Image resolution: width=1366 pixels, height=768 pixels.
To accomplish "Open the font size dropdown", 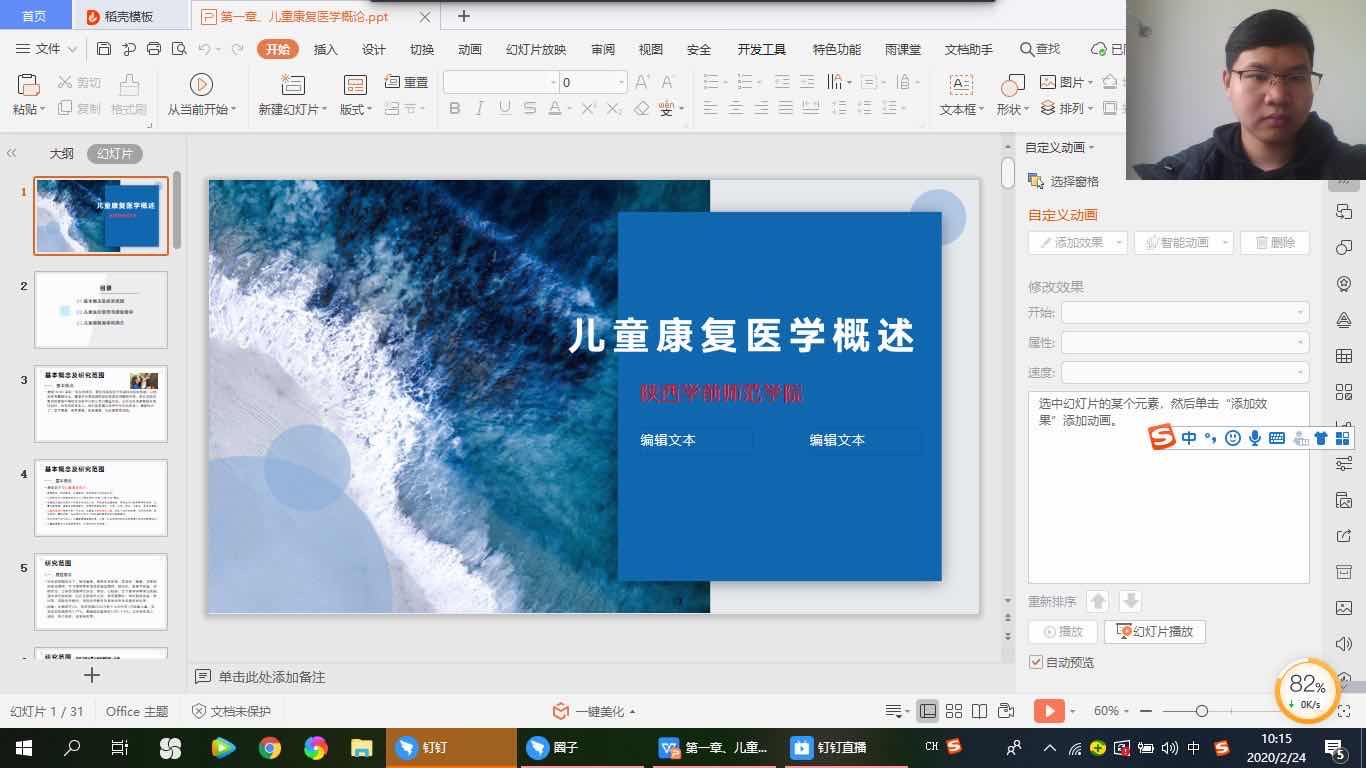I will [621, 83].
